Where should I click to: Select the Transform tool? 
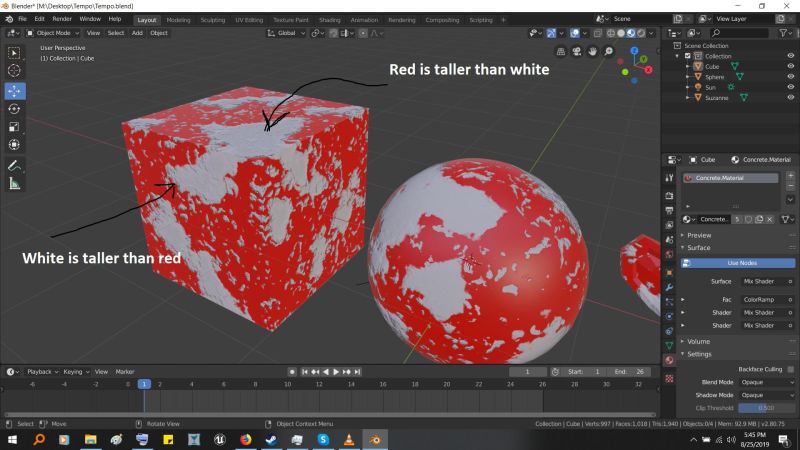click(x=14, y=144)
